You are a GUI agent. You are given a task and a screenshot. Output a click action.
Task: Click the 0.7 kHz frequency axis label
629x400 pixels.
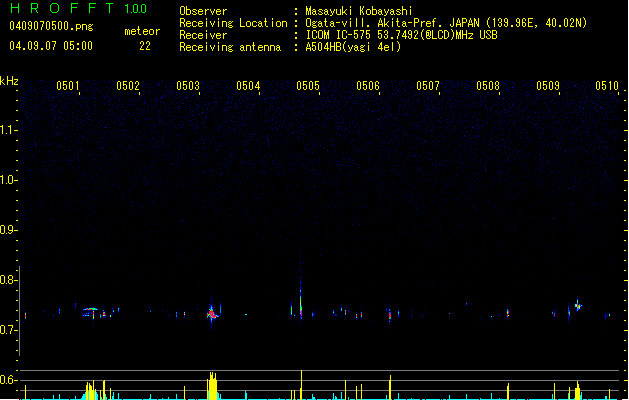click(x=8, y=330)
